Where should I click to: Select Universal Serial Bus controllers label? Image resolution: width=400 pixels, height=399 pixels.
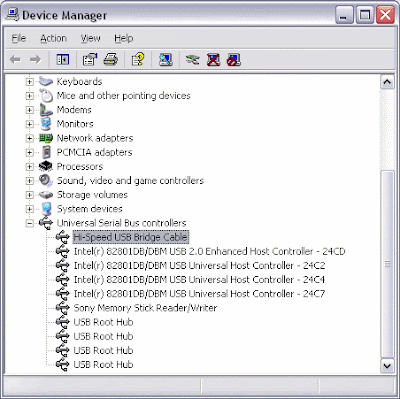122,223
